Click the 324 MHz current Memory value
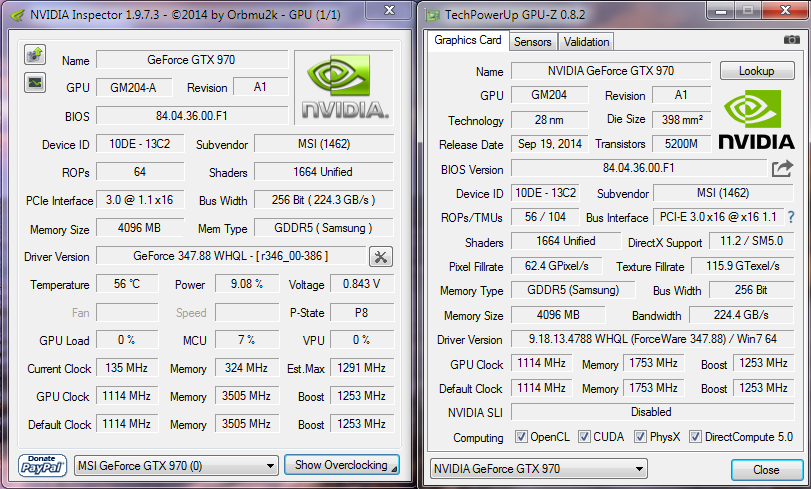This screenshot has height=489, width=811. coord(247,368)
